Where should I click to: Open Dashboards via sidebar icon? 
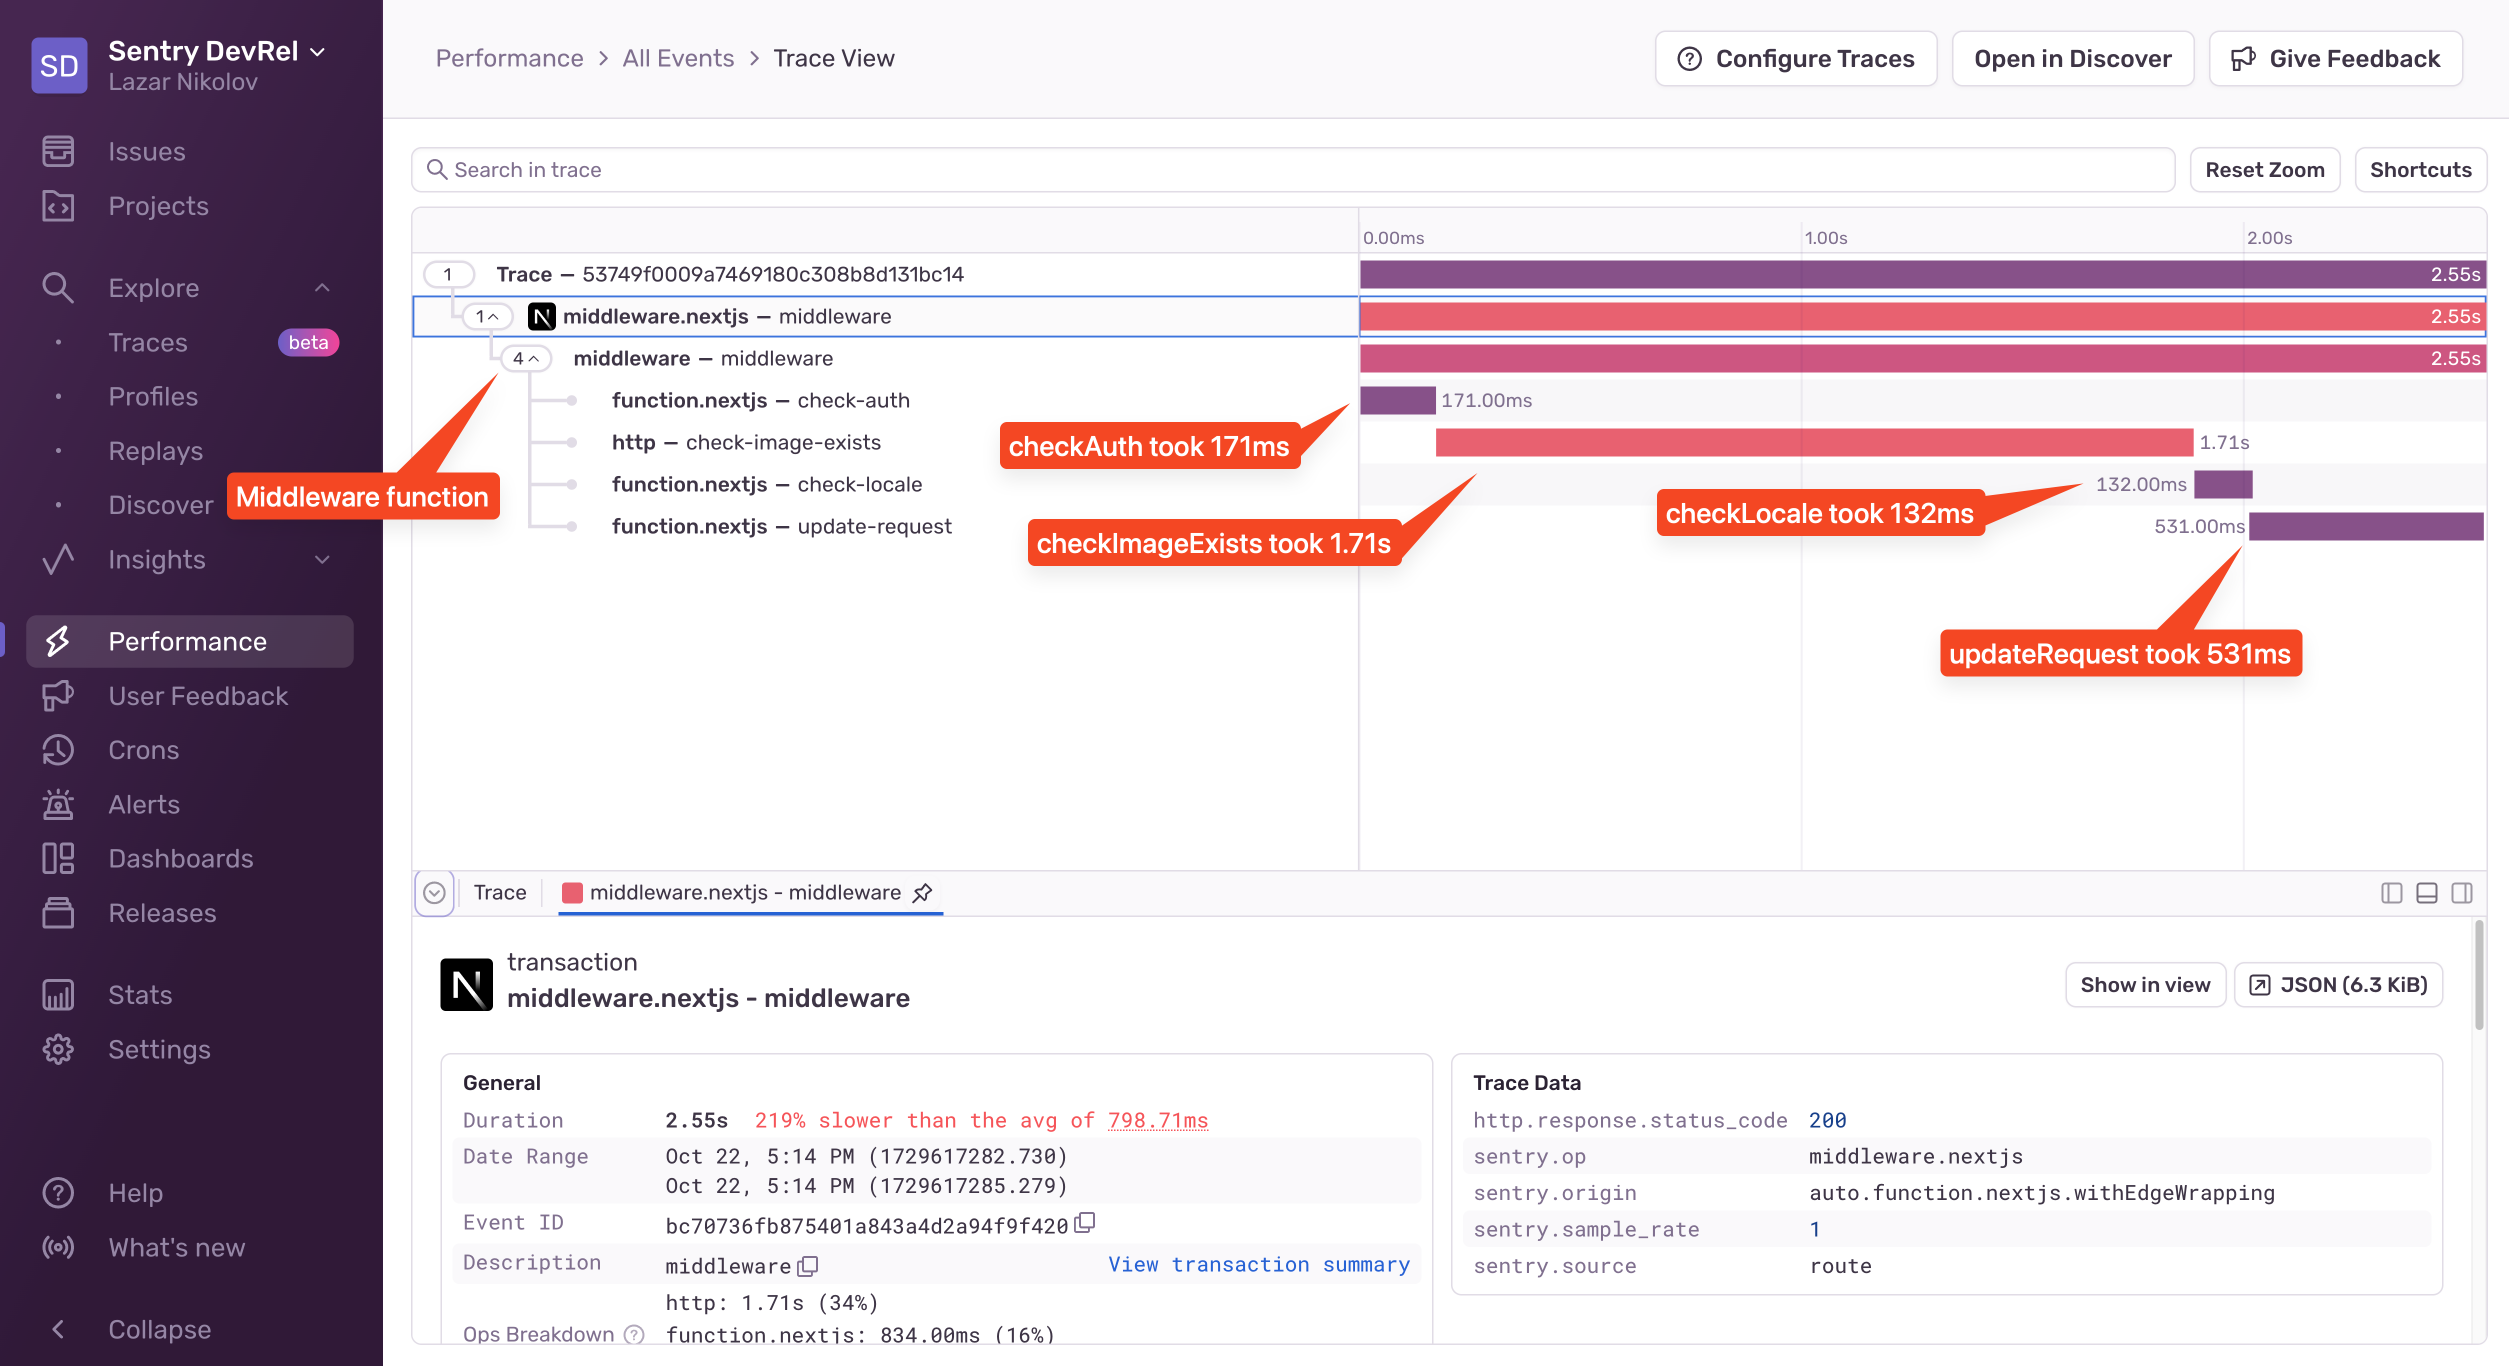pyautogui.click(x=58, y=858)
